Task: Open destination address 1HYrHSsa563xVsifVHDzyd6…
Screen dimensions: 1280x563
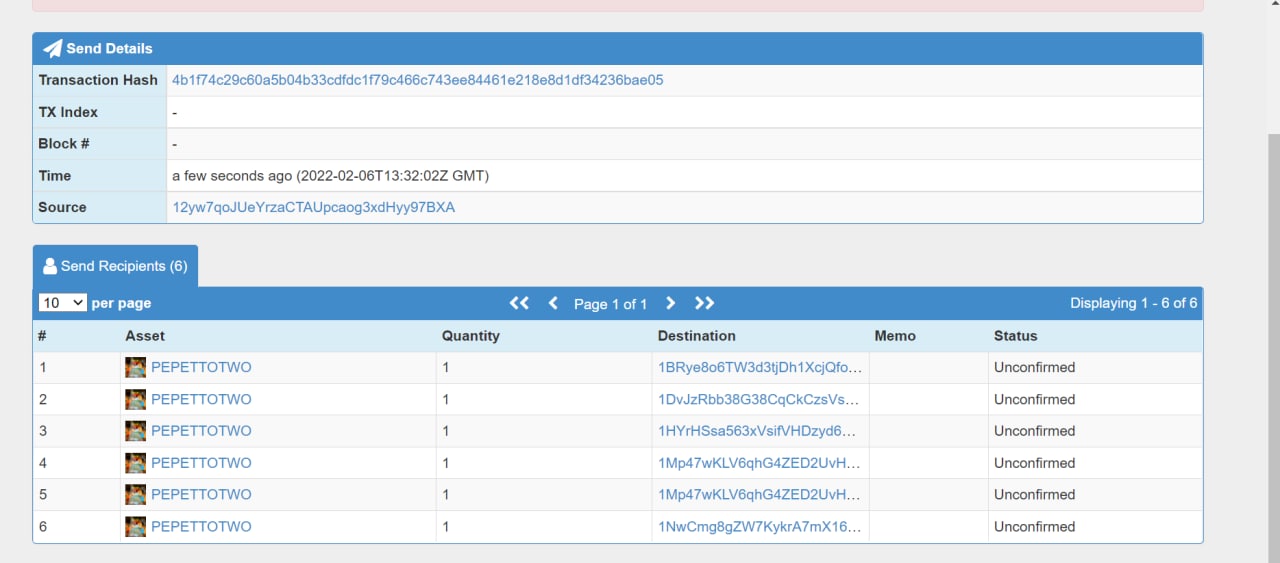Action: pyautogui.click(x=758, y=431)
